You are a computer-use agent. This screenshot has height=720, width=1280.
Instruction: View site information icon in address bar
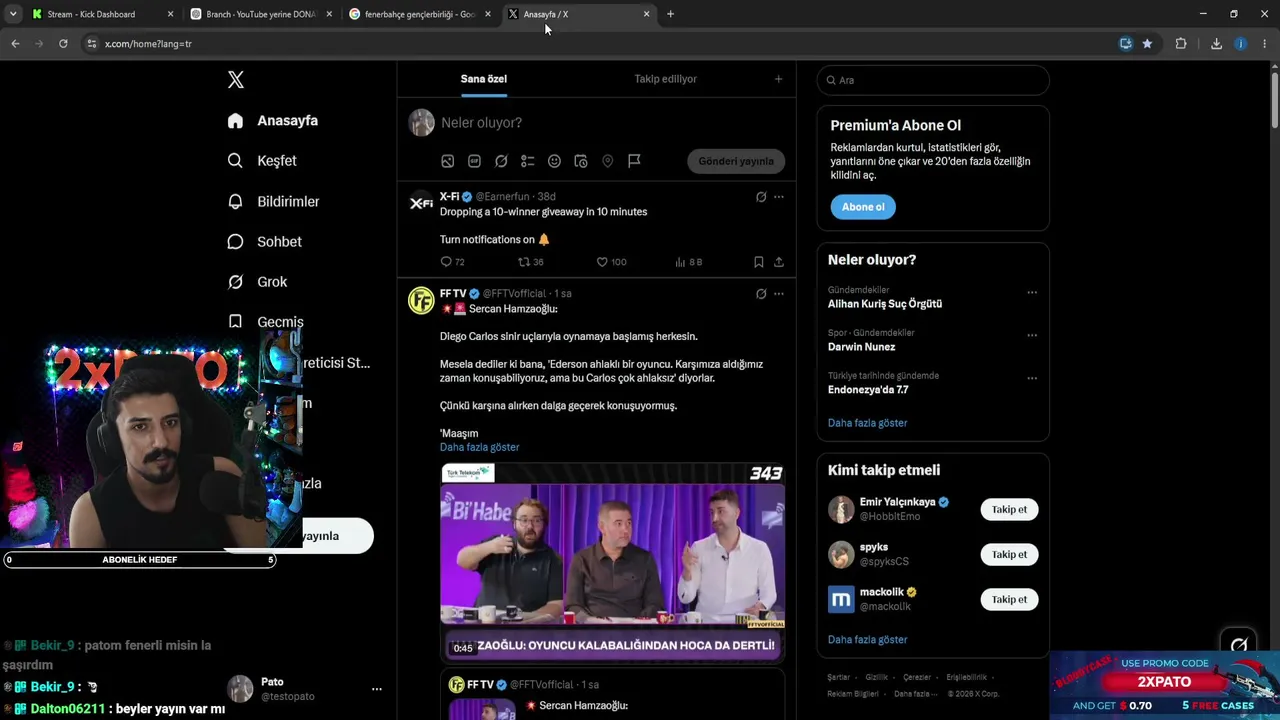91,44
